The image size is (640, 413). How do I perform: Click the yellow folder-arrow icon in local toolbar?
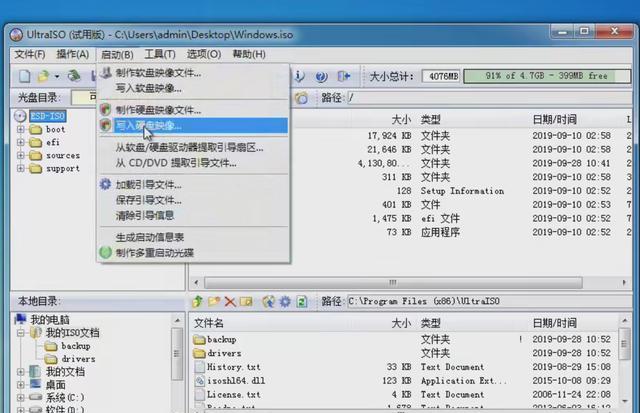pyautogui.click(x=246, y=302)
